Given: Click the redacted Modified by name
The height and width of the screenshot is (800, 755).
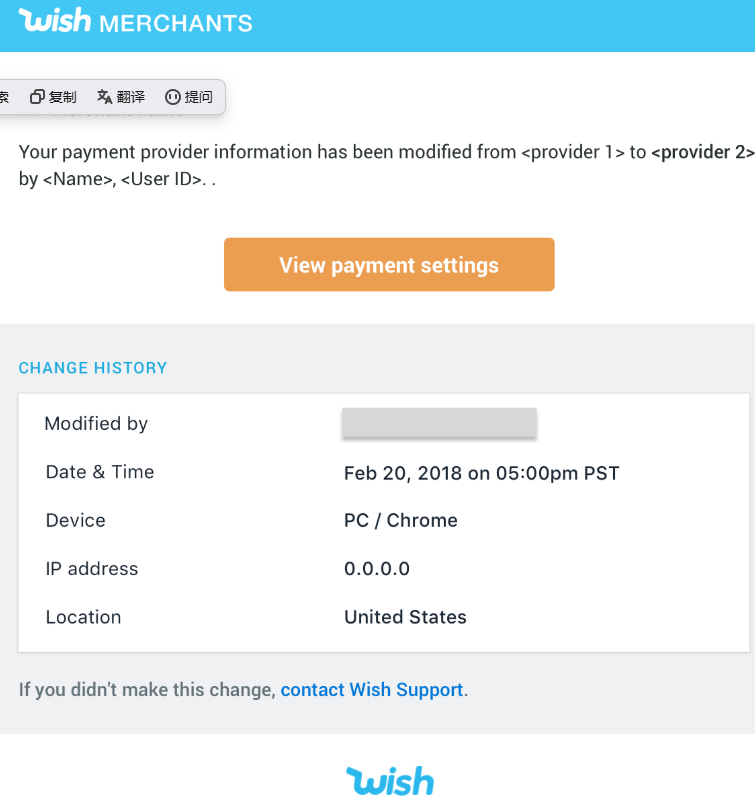Looking at the screenshot, I should click(x=439, y=423).
